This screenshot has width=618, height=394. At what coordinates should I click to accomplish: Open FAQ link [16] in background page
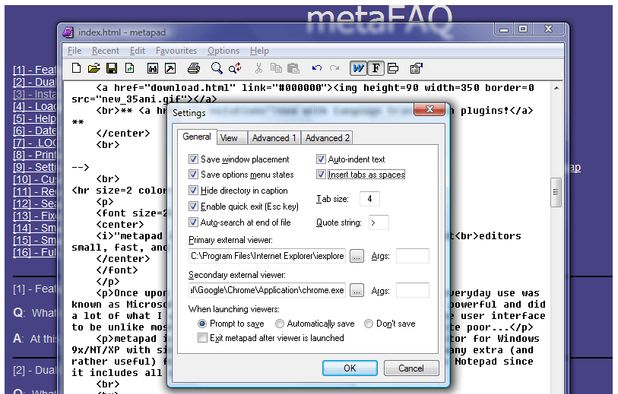pos(34,252)
